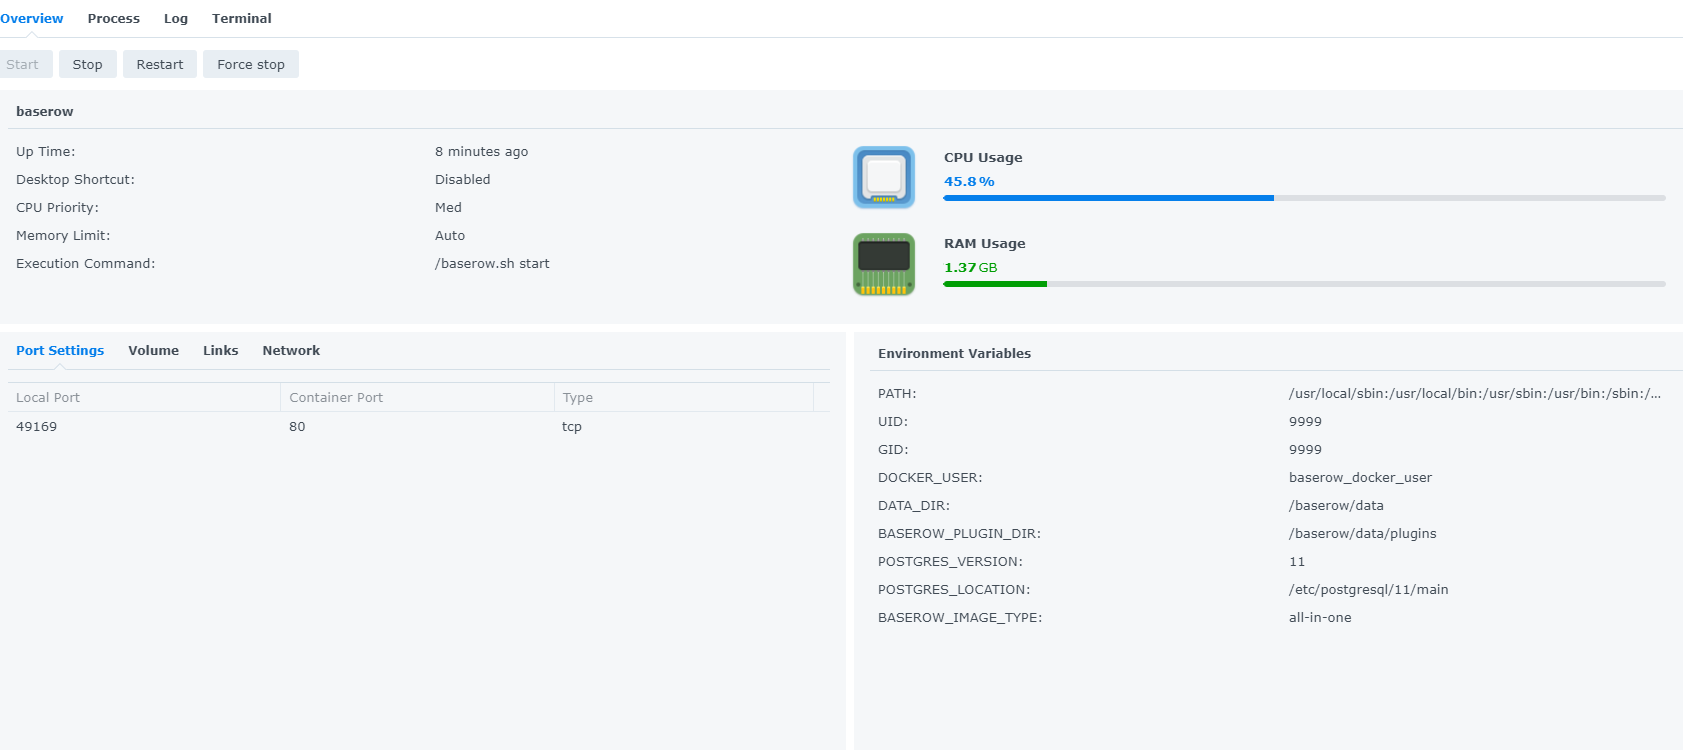Click the Up Time label
Viewport: 1683px width, 750px height.
[45, 151]
